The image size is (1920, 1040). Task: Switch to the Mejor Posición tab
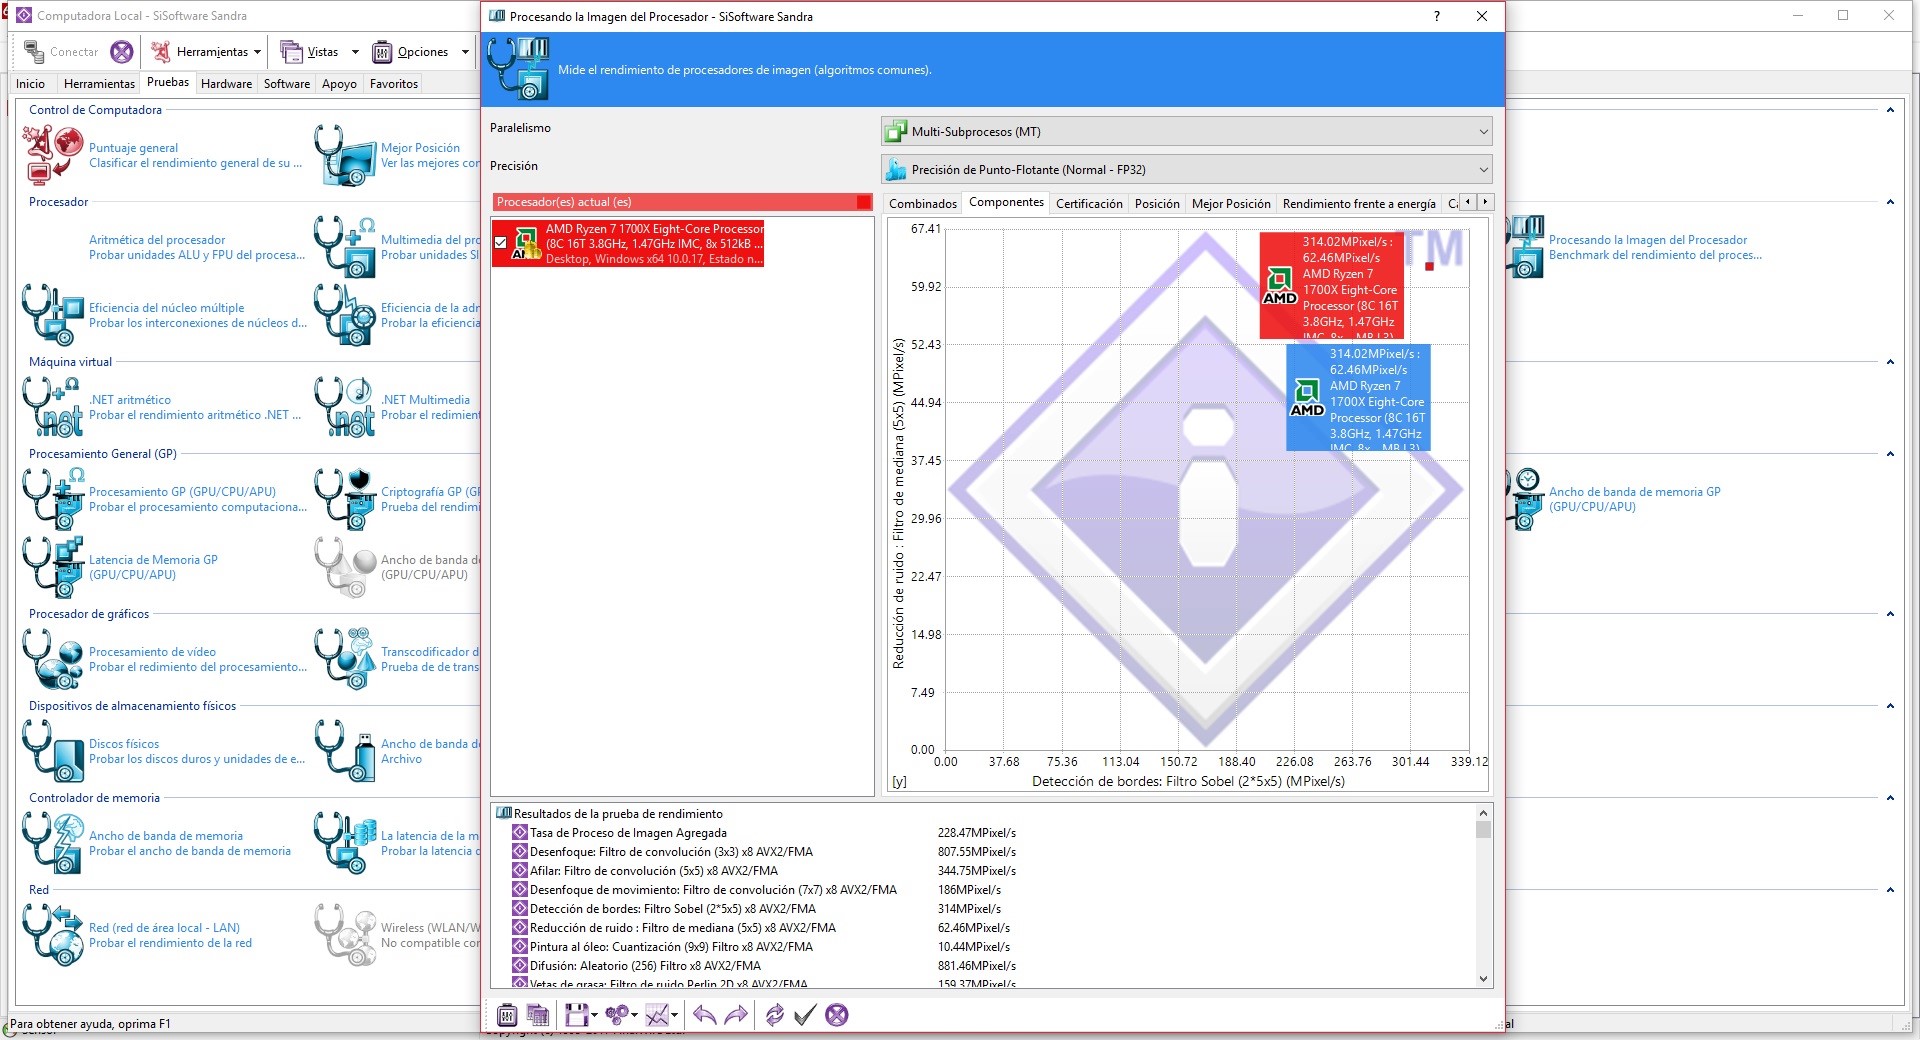(1231, 203)
